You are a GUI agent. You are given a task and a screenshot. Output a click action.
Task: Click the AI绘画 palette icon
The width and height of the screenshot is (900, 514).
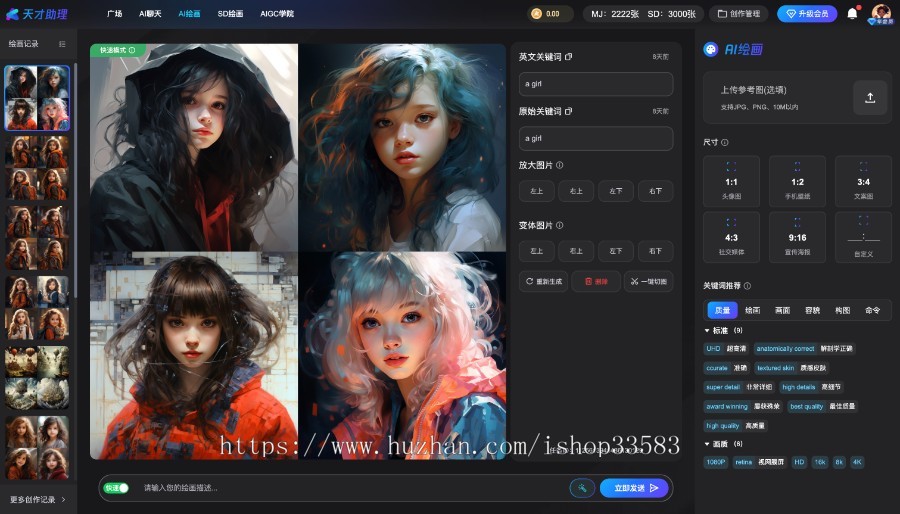coord(711,49)
